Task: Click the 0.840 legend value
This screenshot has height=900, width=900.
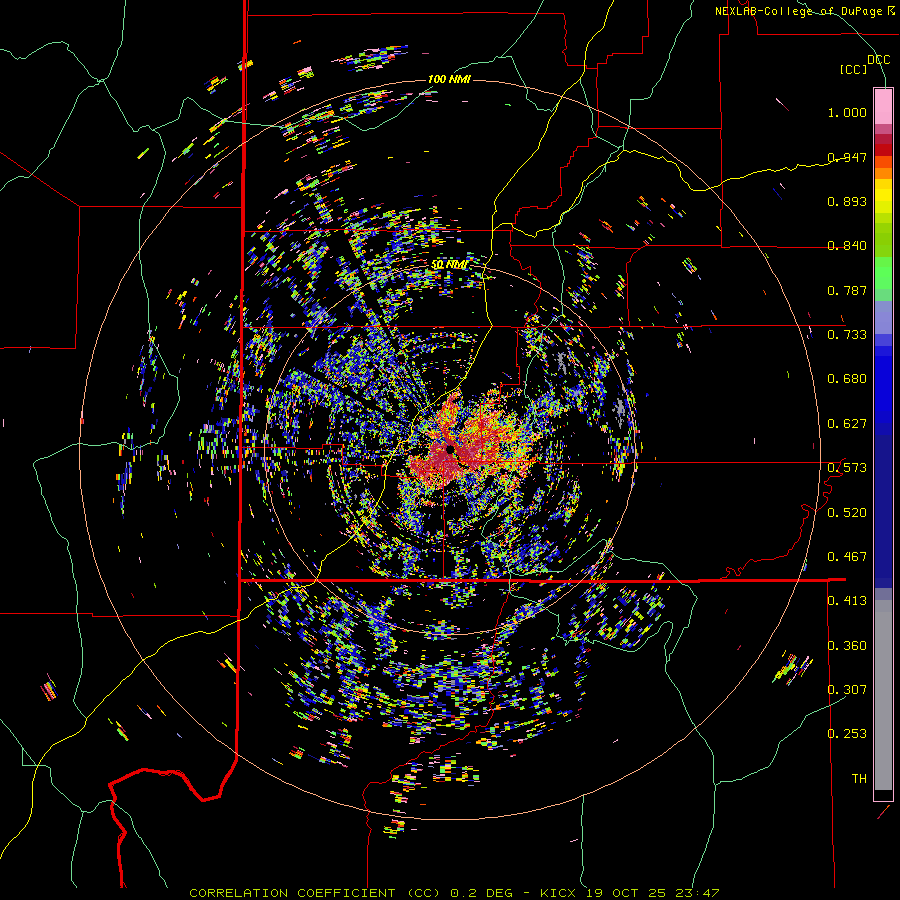Action: [x=847, y=246]
